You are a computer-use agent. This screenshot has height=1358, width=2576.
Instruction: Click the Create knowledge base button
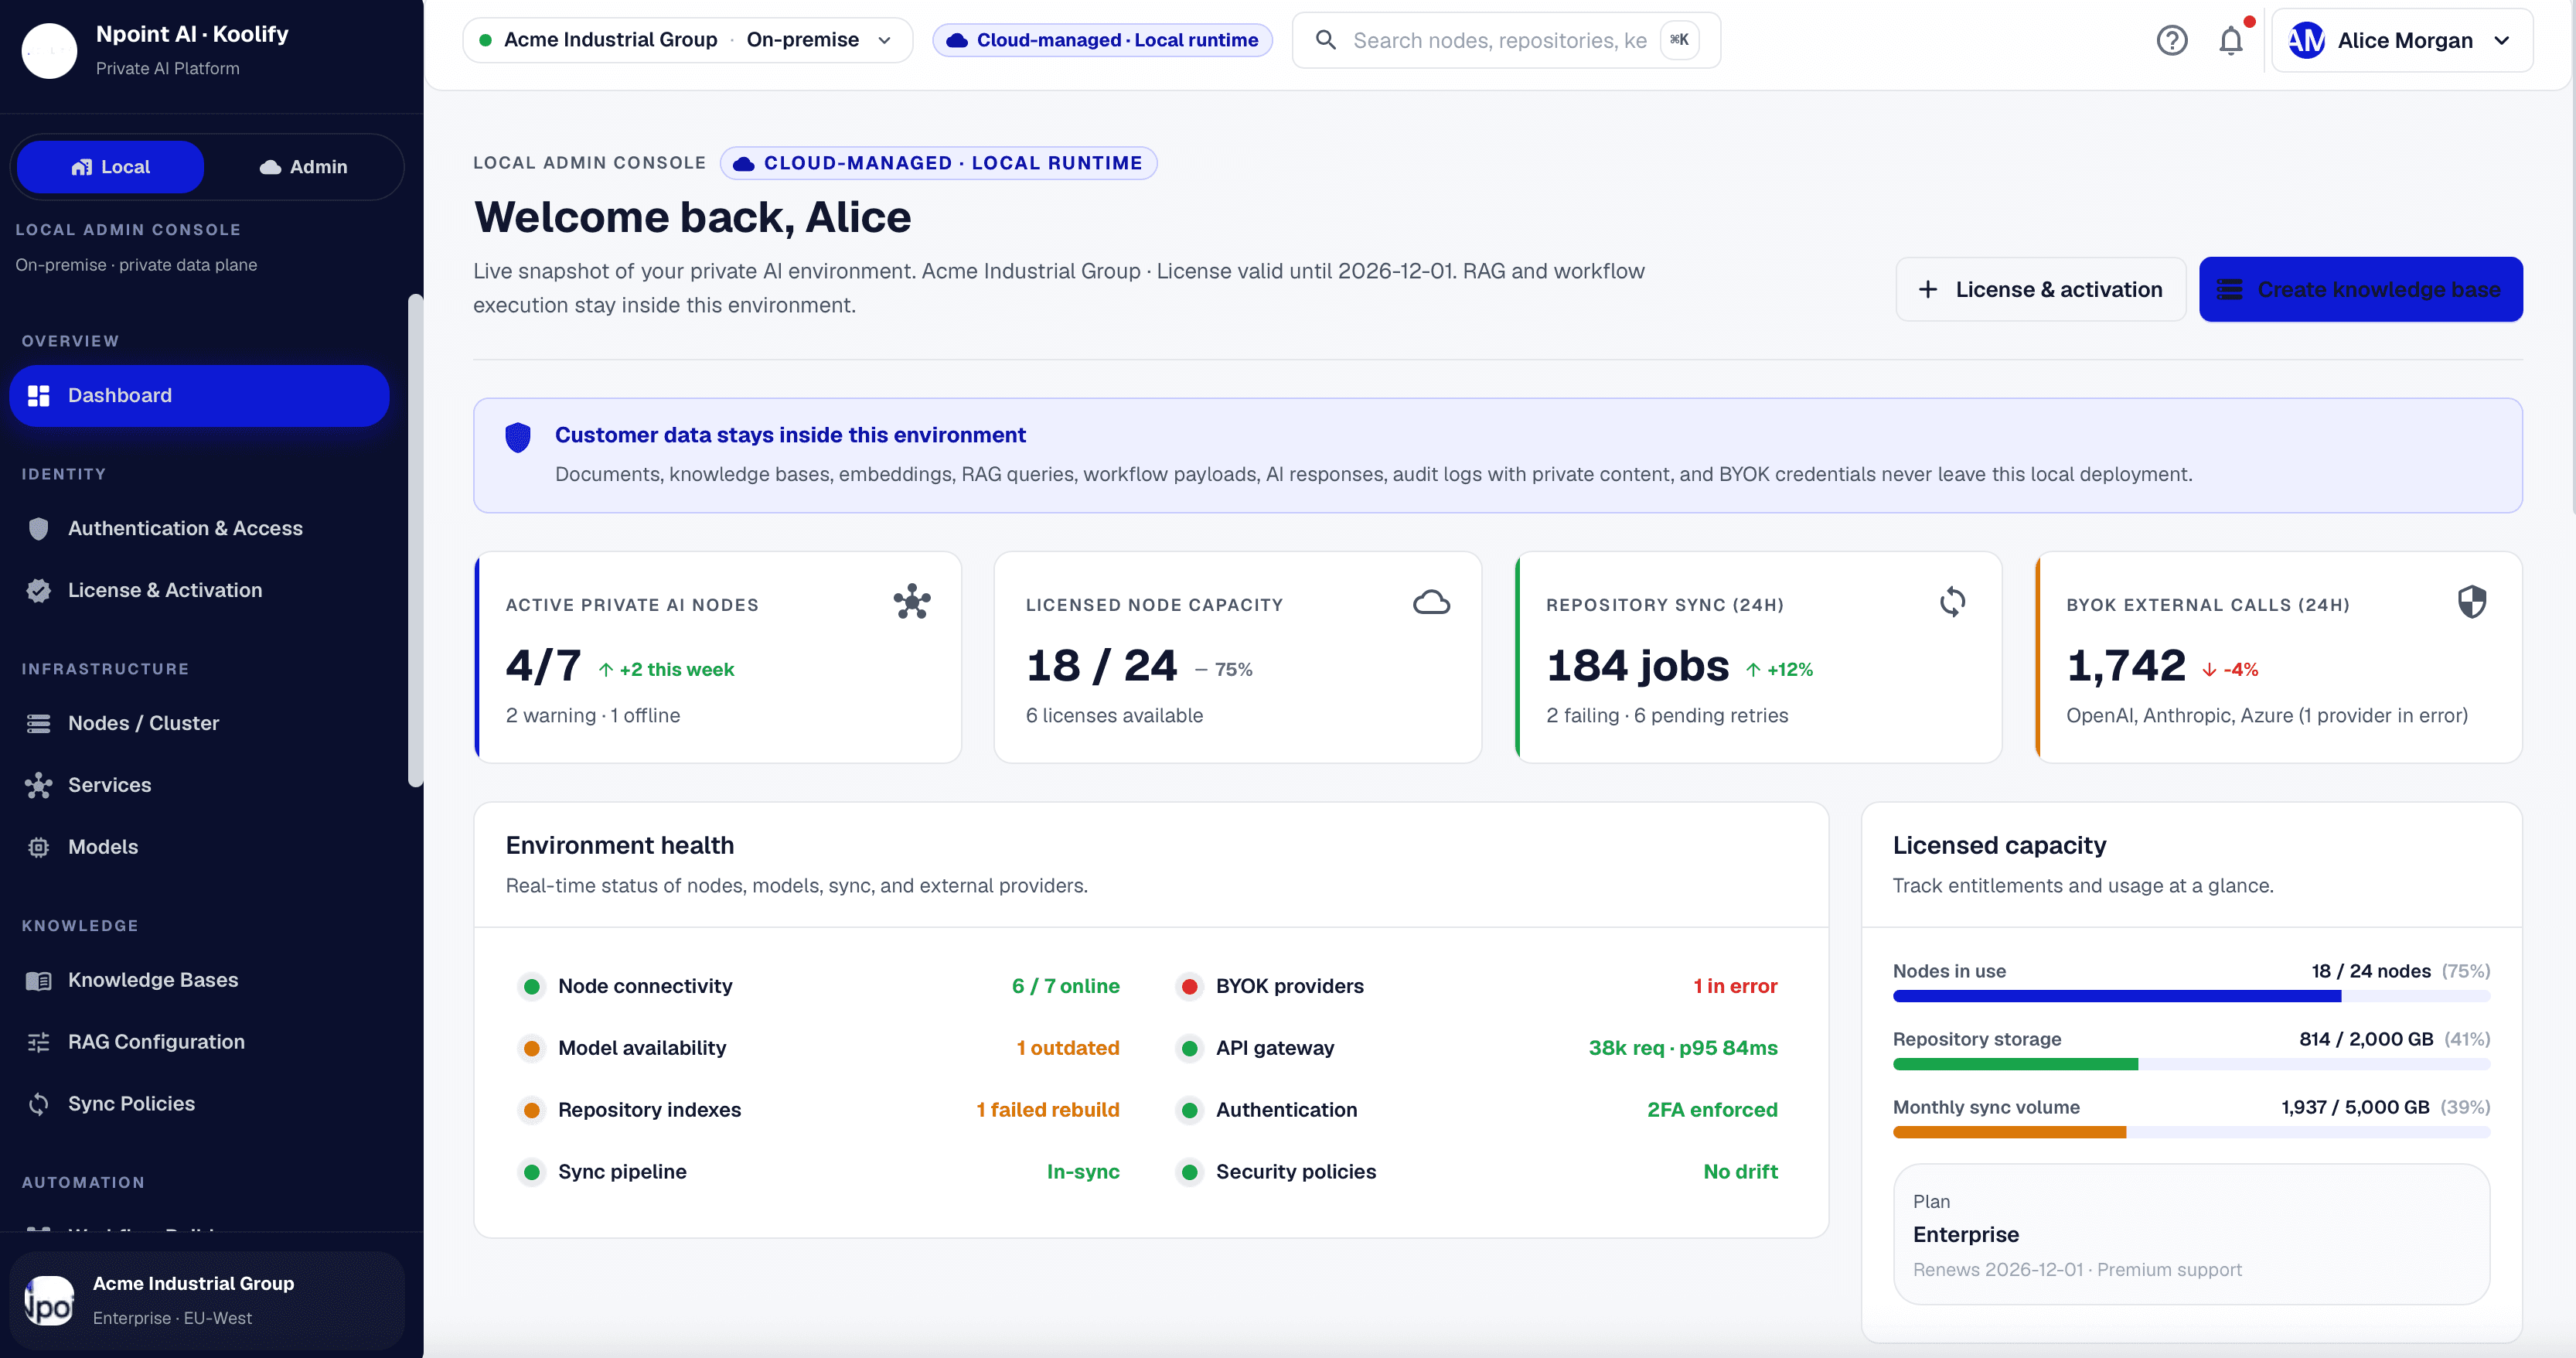2360,289
